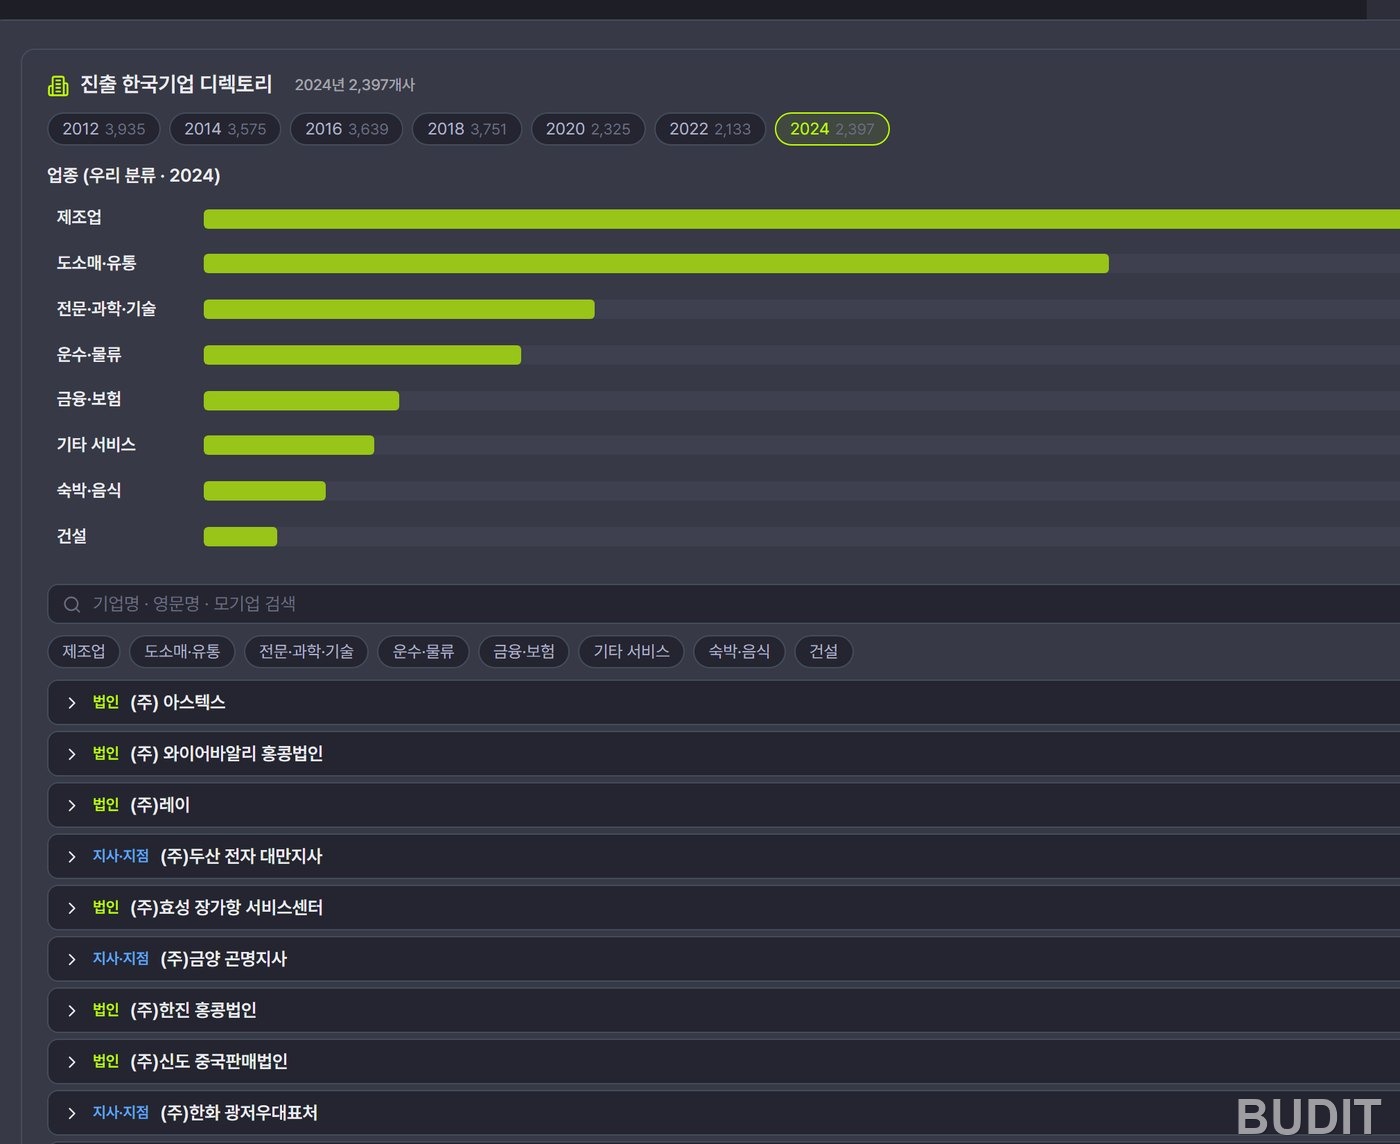Image resolution: width=1400 pixels, height=1144 pixels.
Task: Click the 도소매·유통 bar in the chart
Action: pos(656,264)
